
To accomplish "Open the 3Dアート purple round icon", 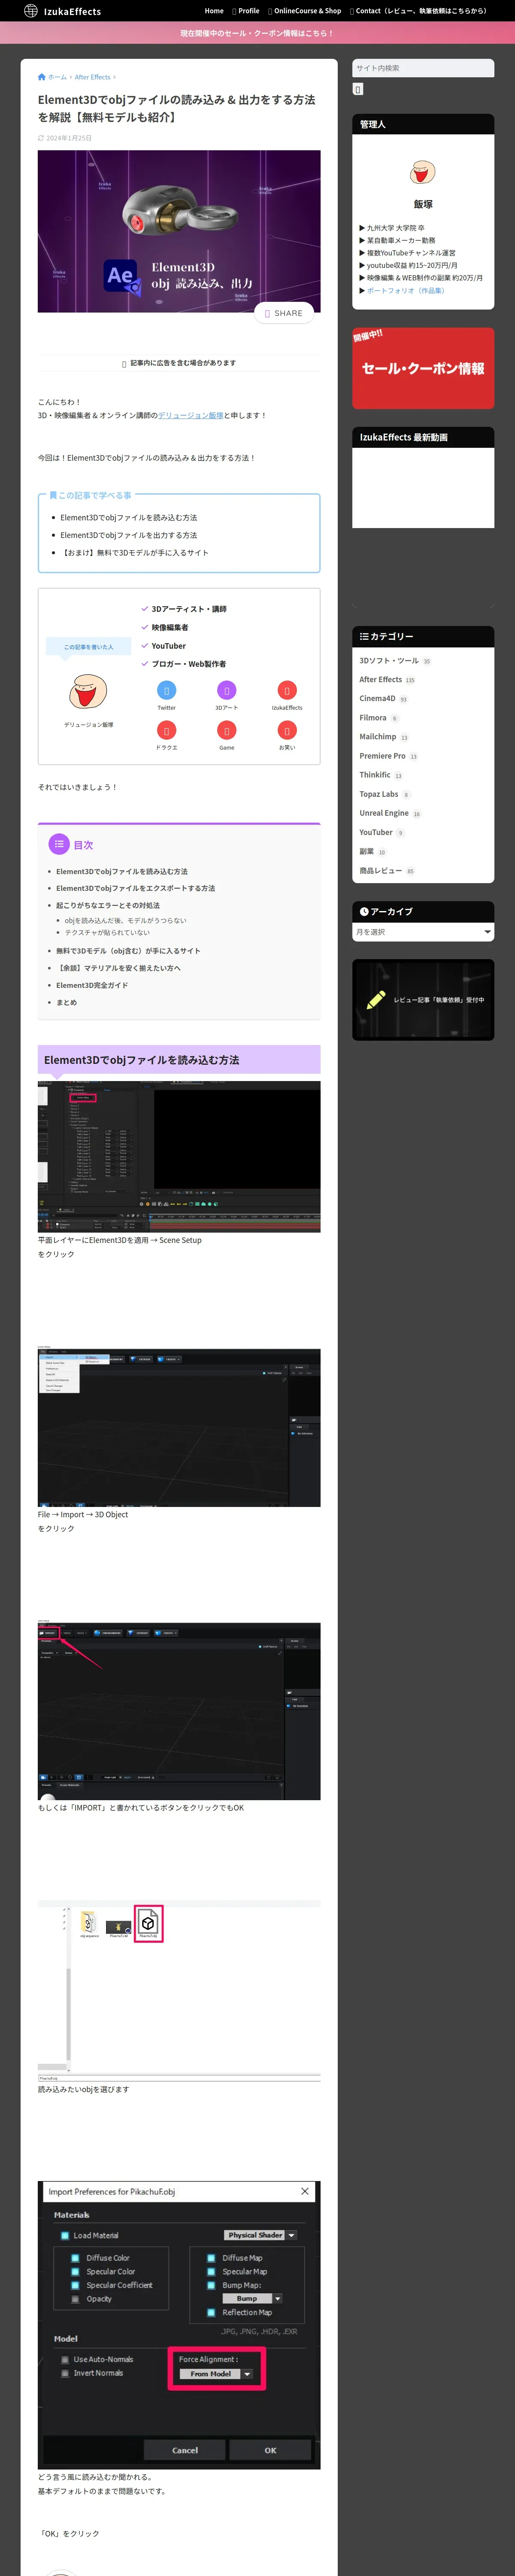I will (227, 690).
